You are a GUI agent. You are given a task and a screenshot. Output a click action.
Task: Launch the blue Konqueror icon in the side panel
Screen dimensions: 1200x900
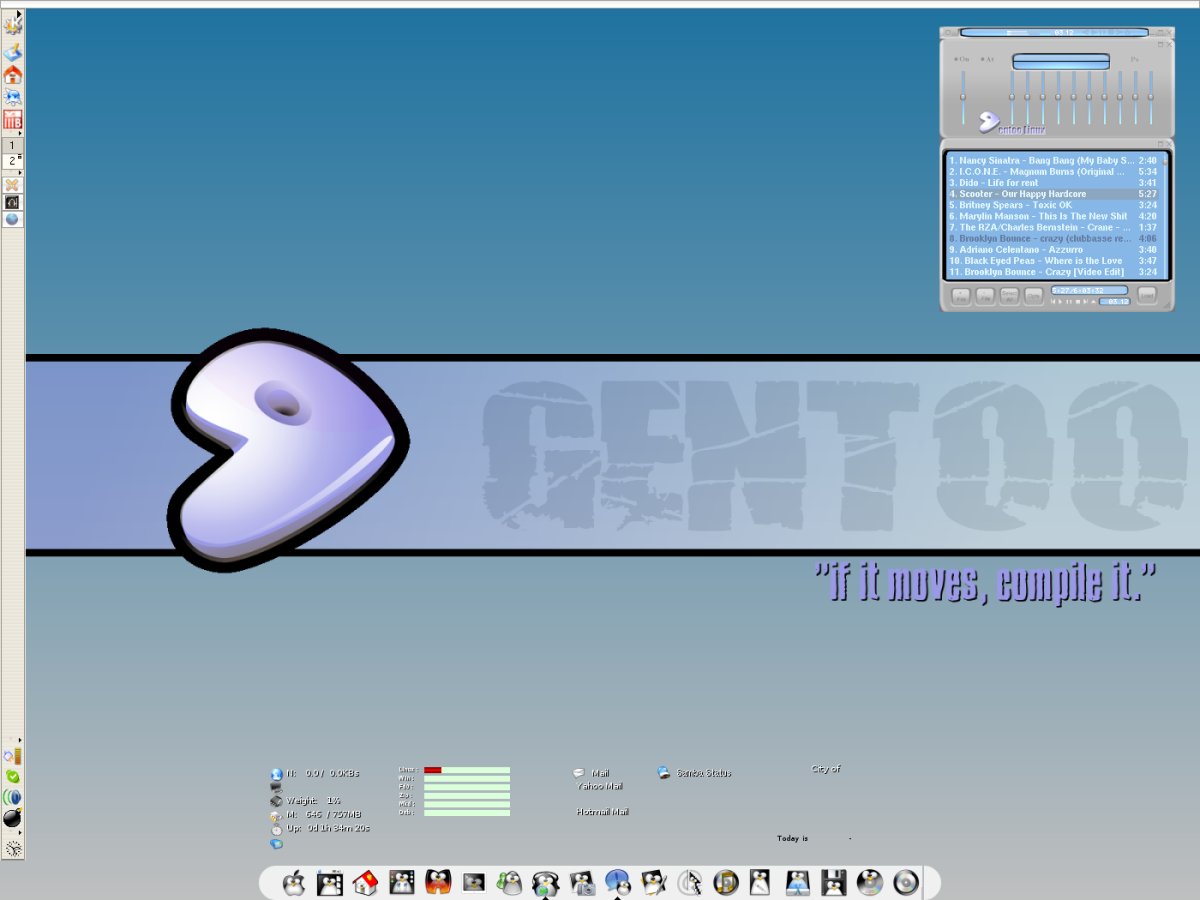click(12, 97)
